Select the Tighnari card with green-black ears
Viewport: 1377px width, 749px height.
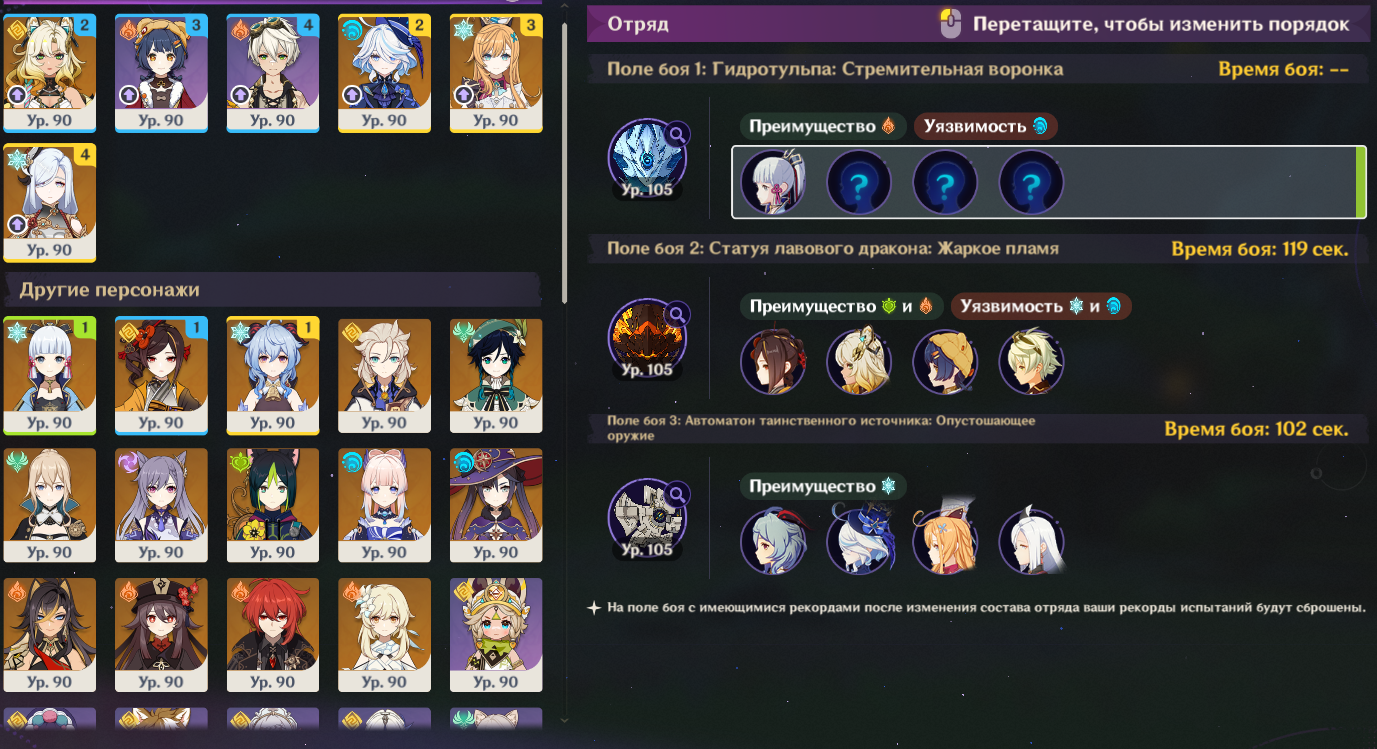click(273, 506)
